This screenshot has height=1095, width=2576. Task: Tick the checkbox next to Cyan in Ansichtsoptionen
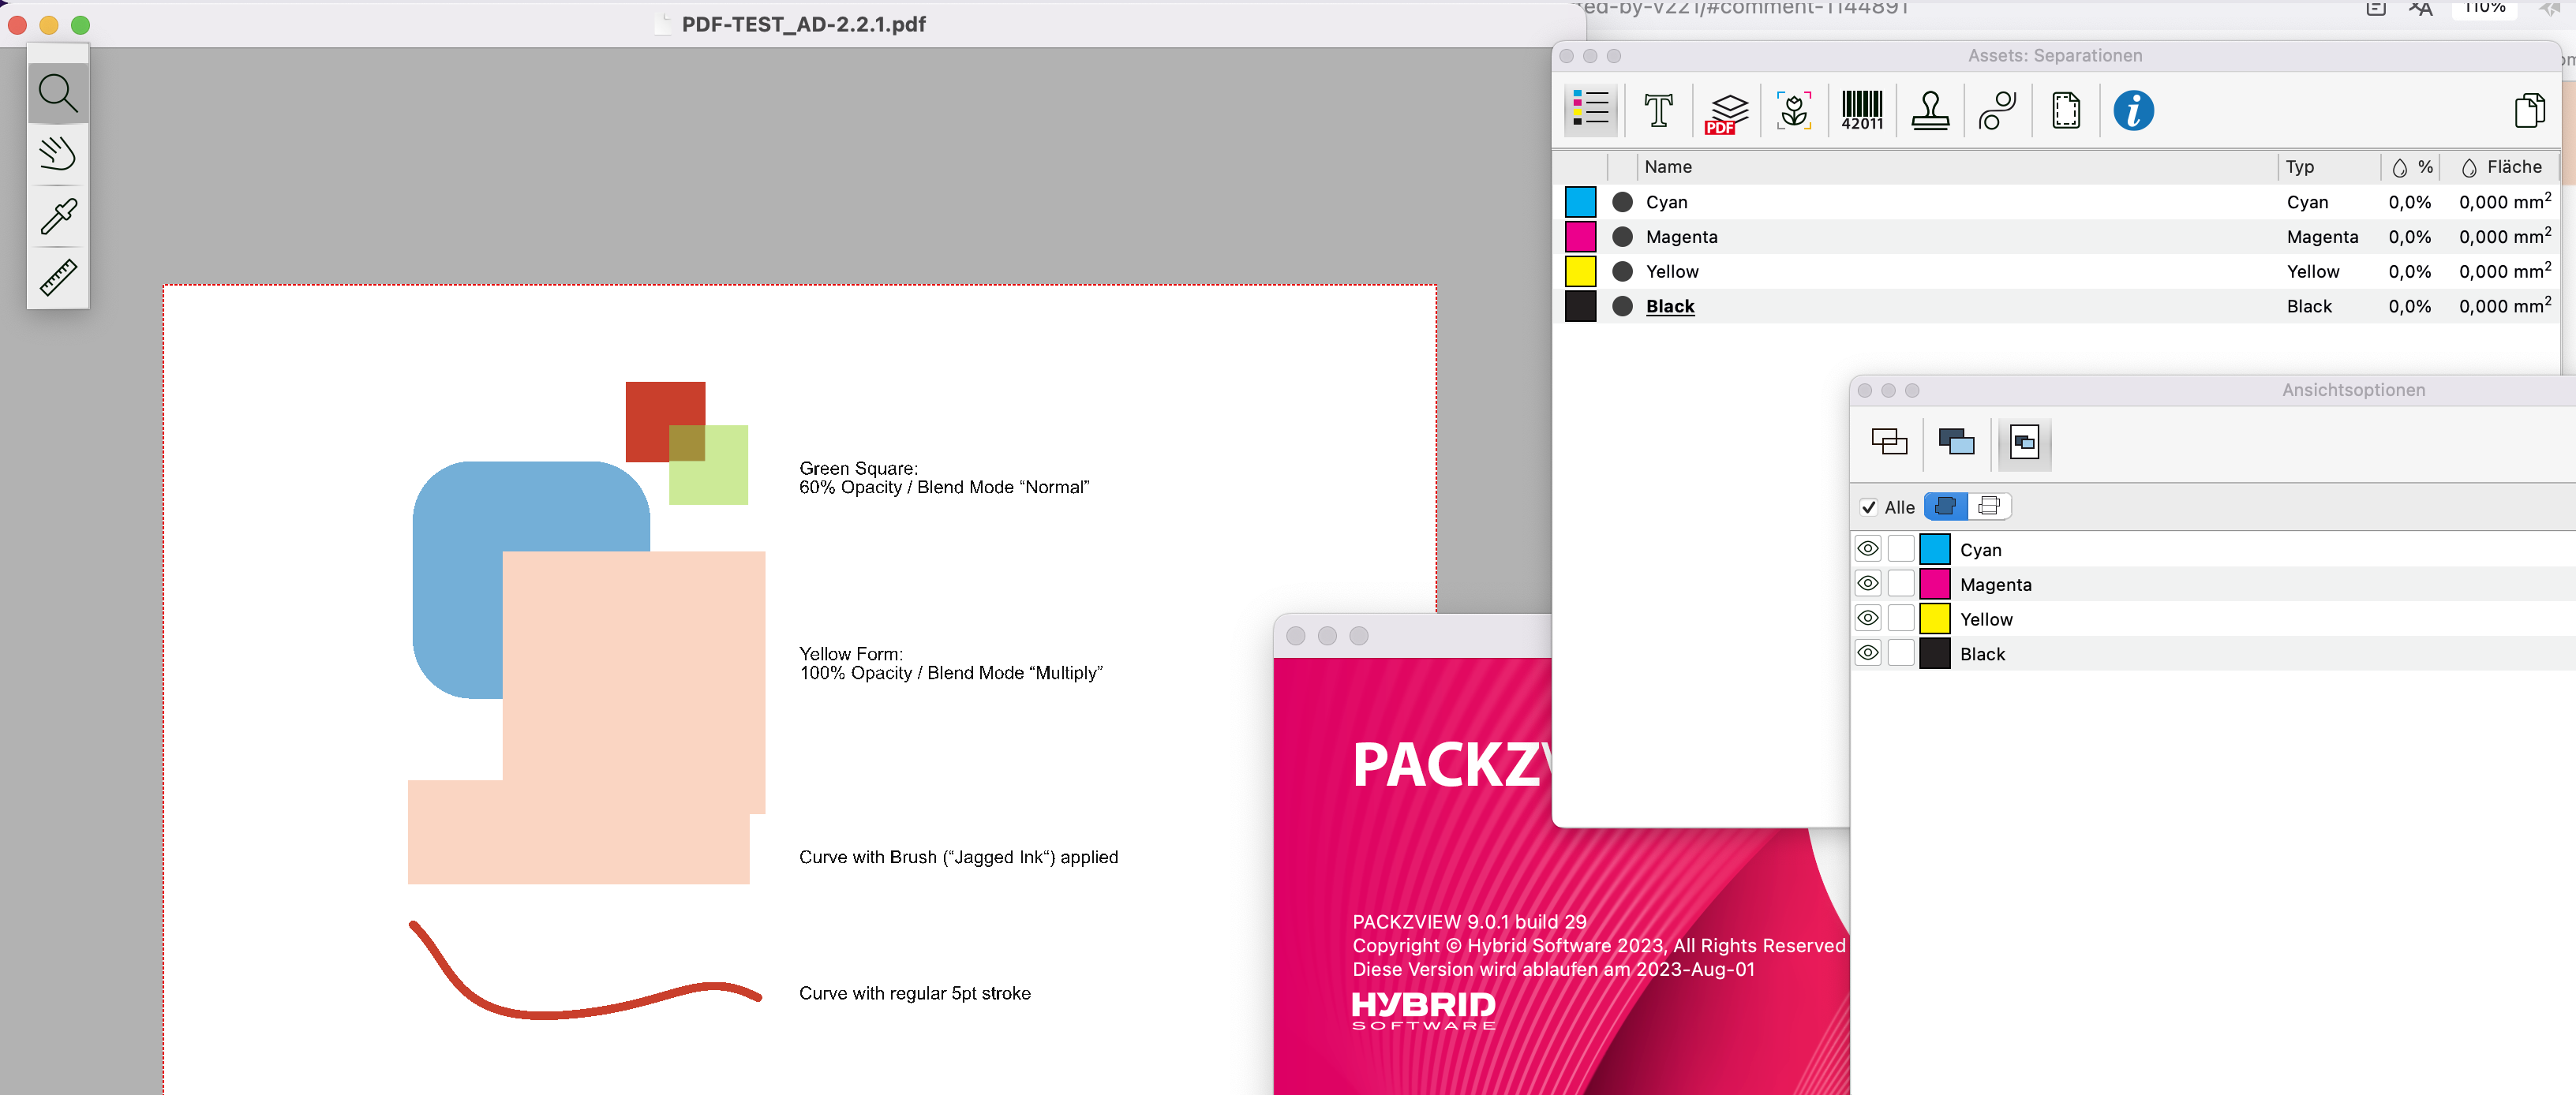pyautogui.click(x=1901, y=549)
